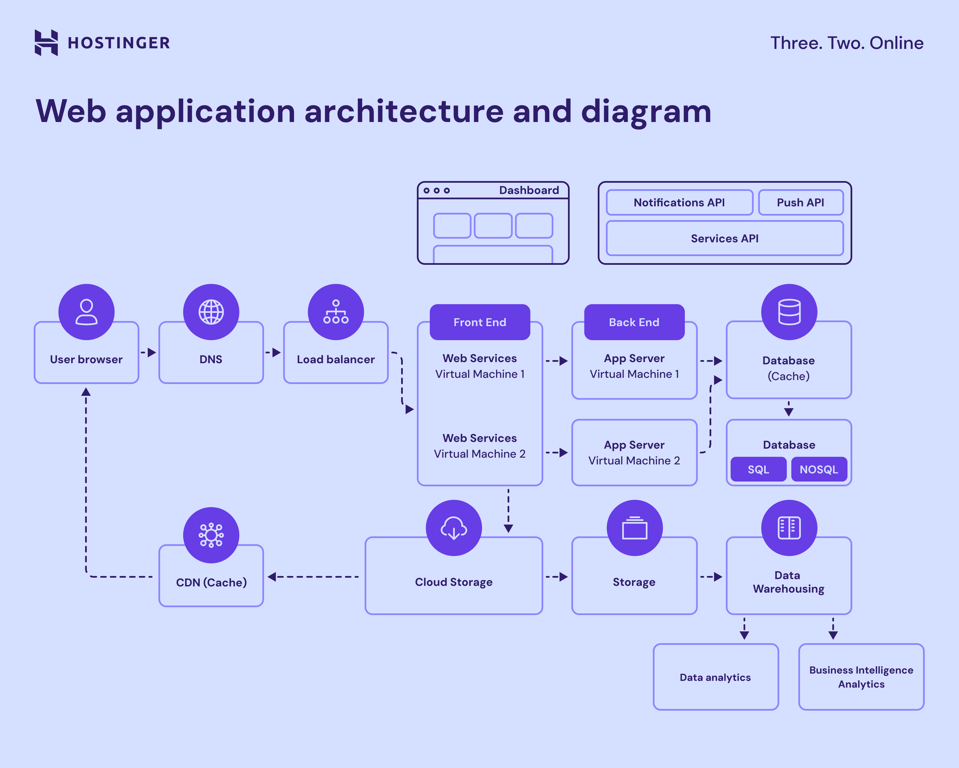The width and height of the screenshot is (959, 768).
Task: Click the Notifications API button
Action: pyautogui.click(x=678, y=202)
